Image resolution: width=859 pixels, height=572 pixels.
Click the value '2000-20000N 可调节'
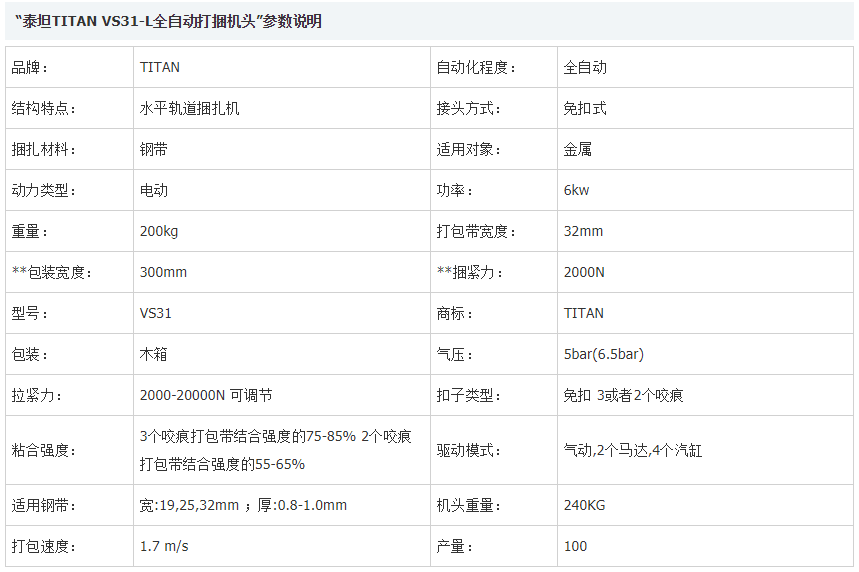[x=206, y=396]
